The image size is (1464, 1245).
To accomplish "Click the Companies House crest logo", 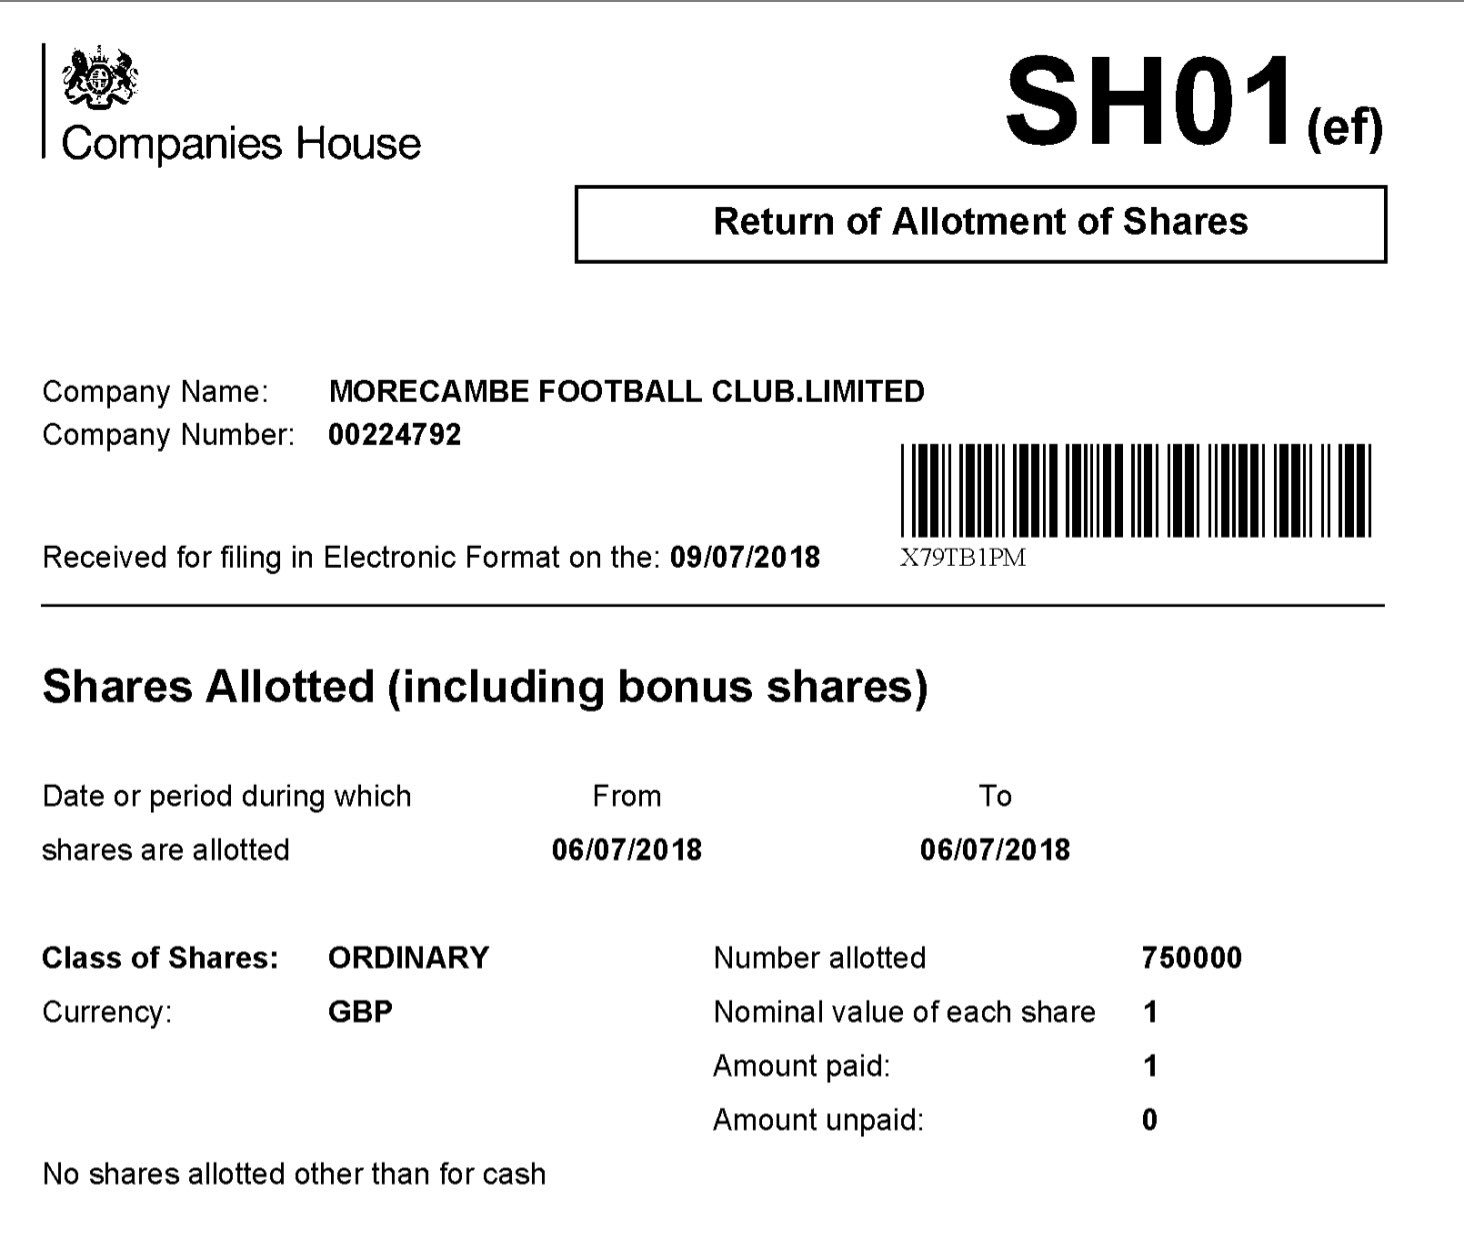I will click(99, 76).
